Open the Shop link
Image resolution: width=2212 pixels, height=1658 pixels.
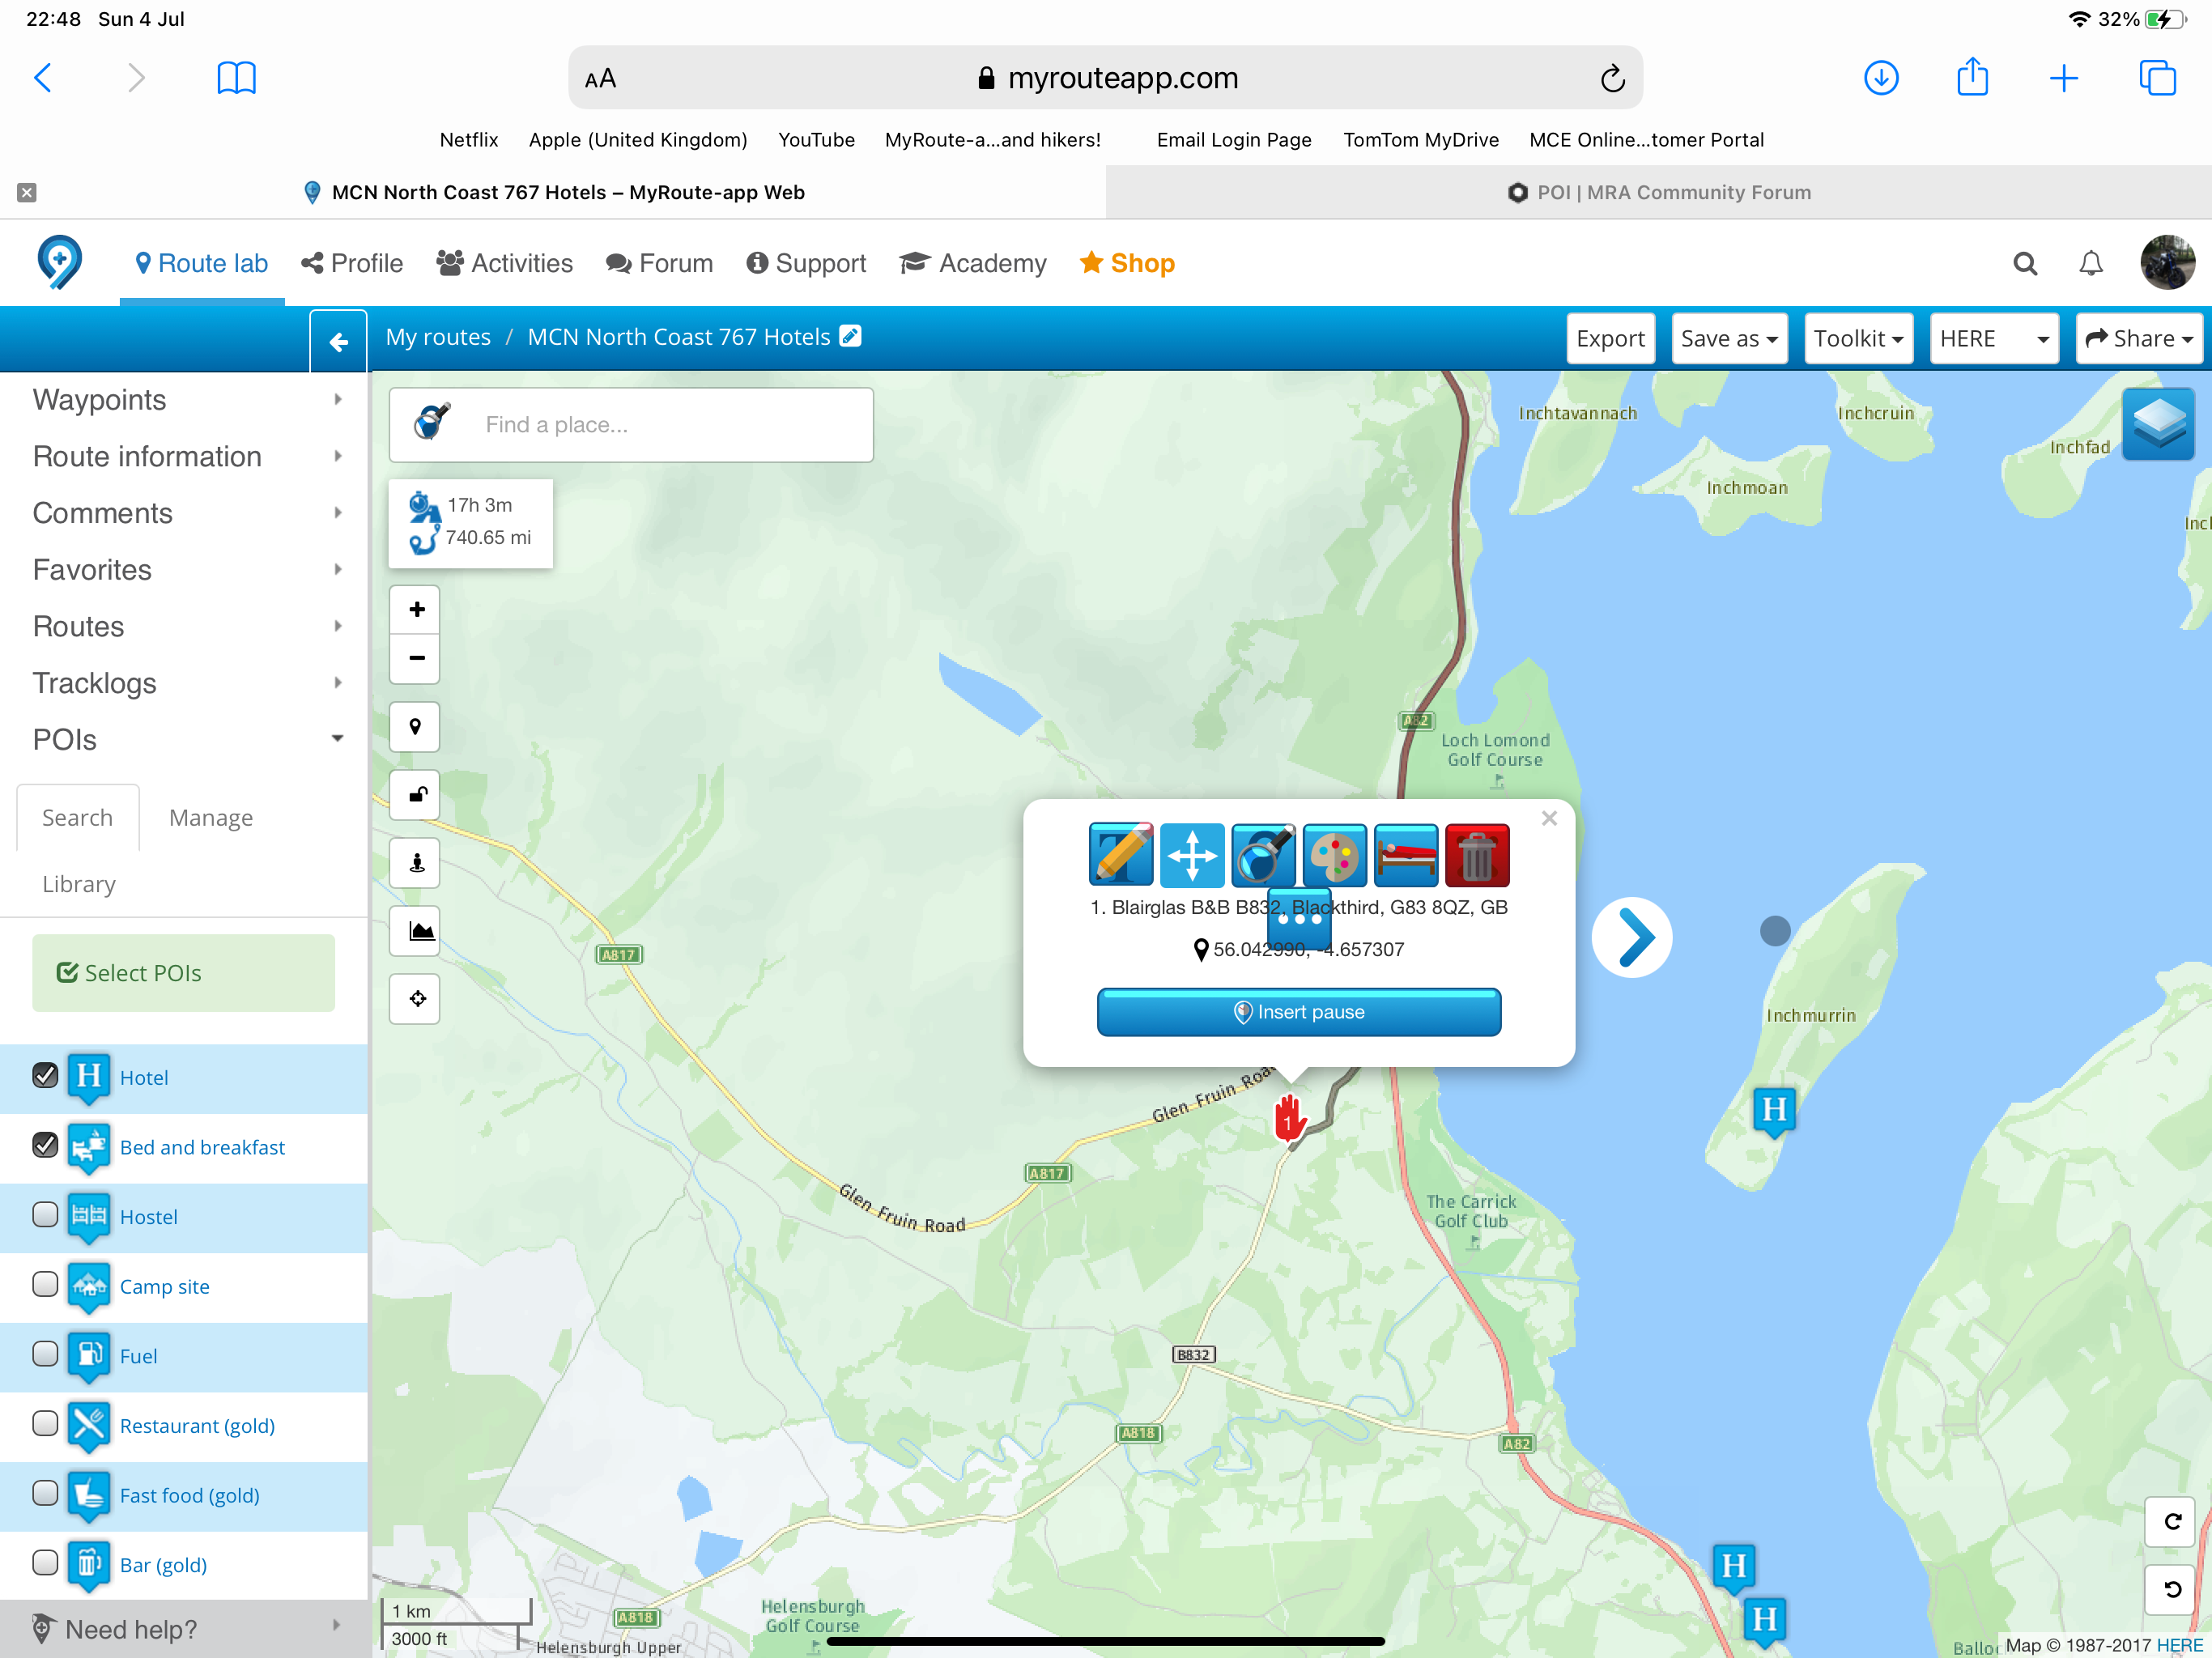[1127, 263]
